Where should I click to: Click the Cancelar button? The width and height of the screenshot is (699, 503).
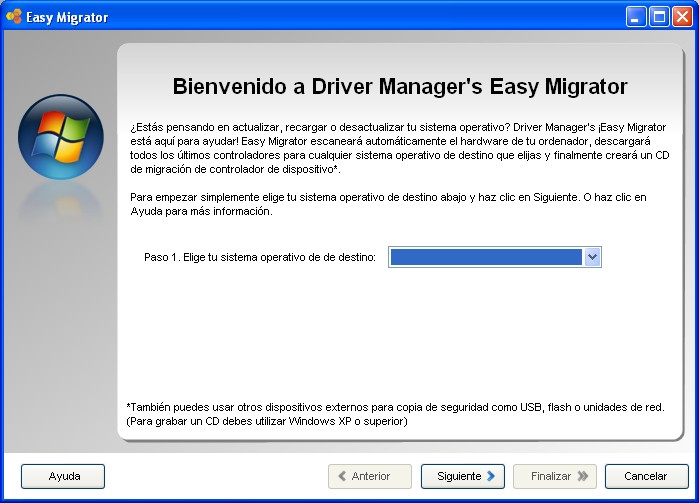coord(646,476)
